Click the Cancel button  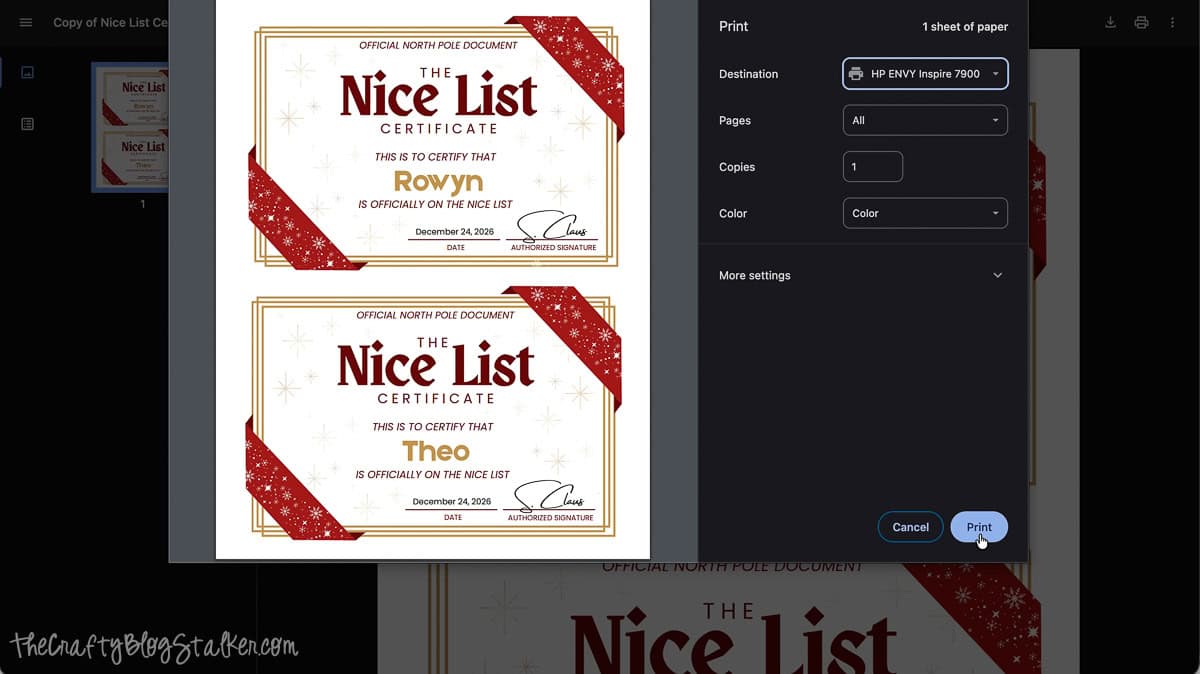(x=910, y=527)
